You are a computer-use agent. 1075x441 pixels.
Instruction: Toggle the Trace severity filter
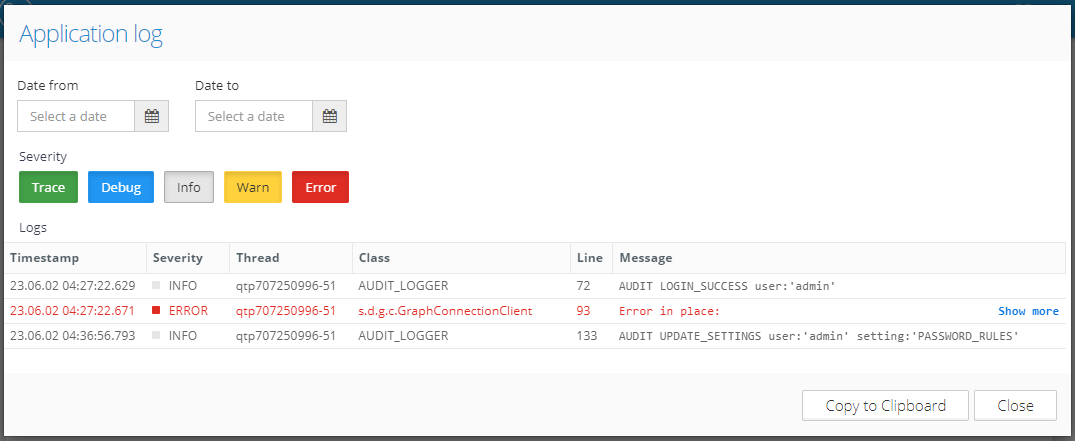coord(48,188)
